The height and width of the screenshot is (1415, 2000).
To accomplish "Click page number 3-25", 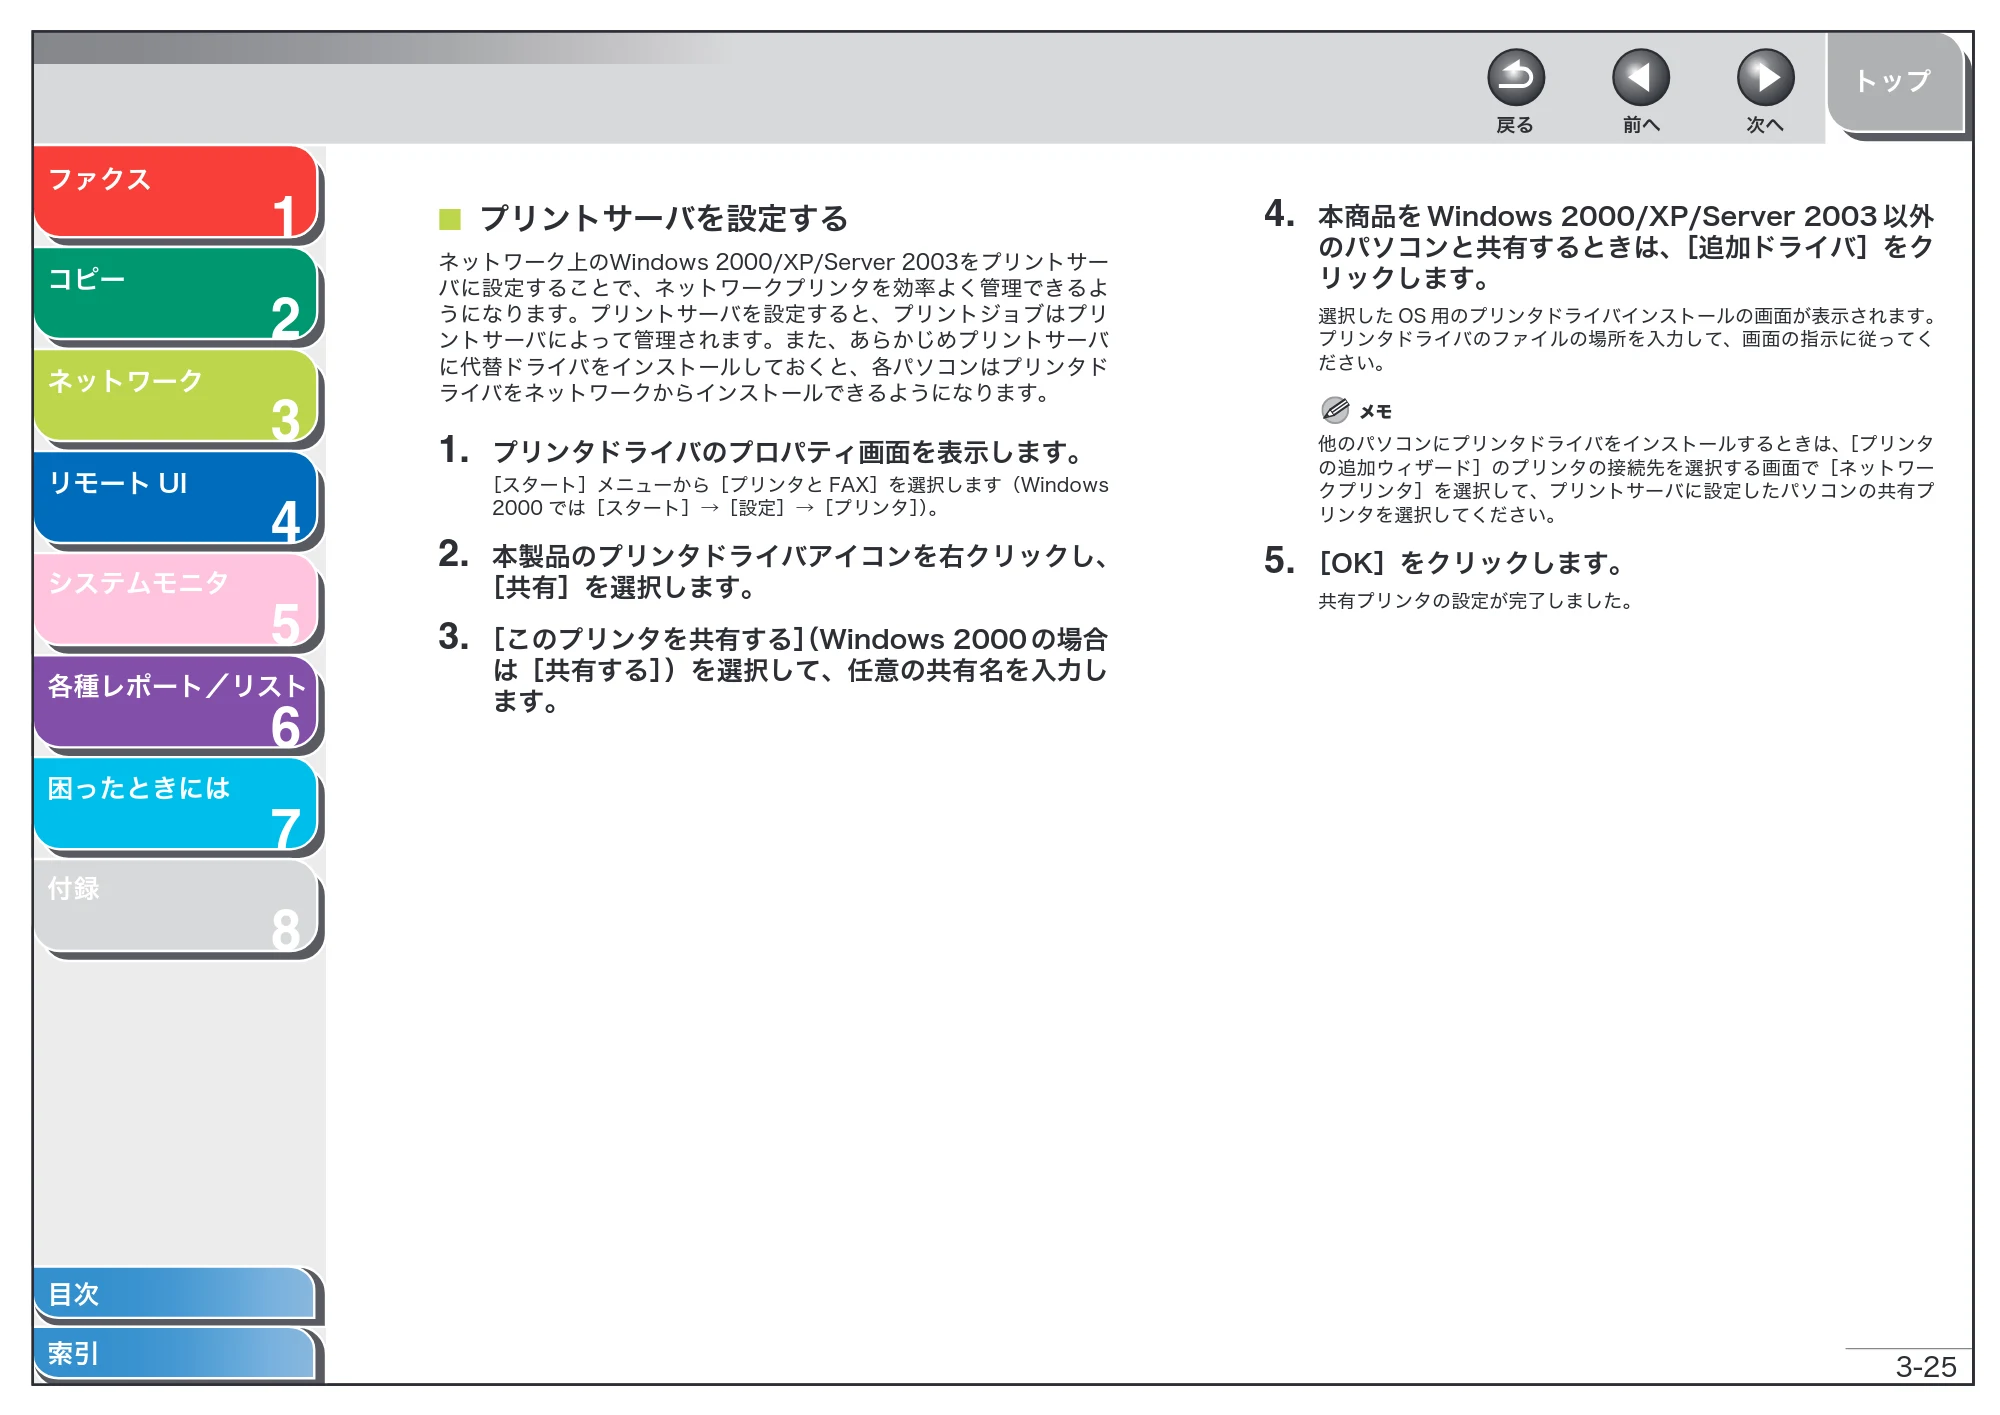I will 1926,1366.
